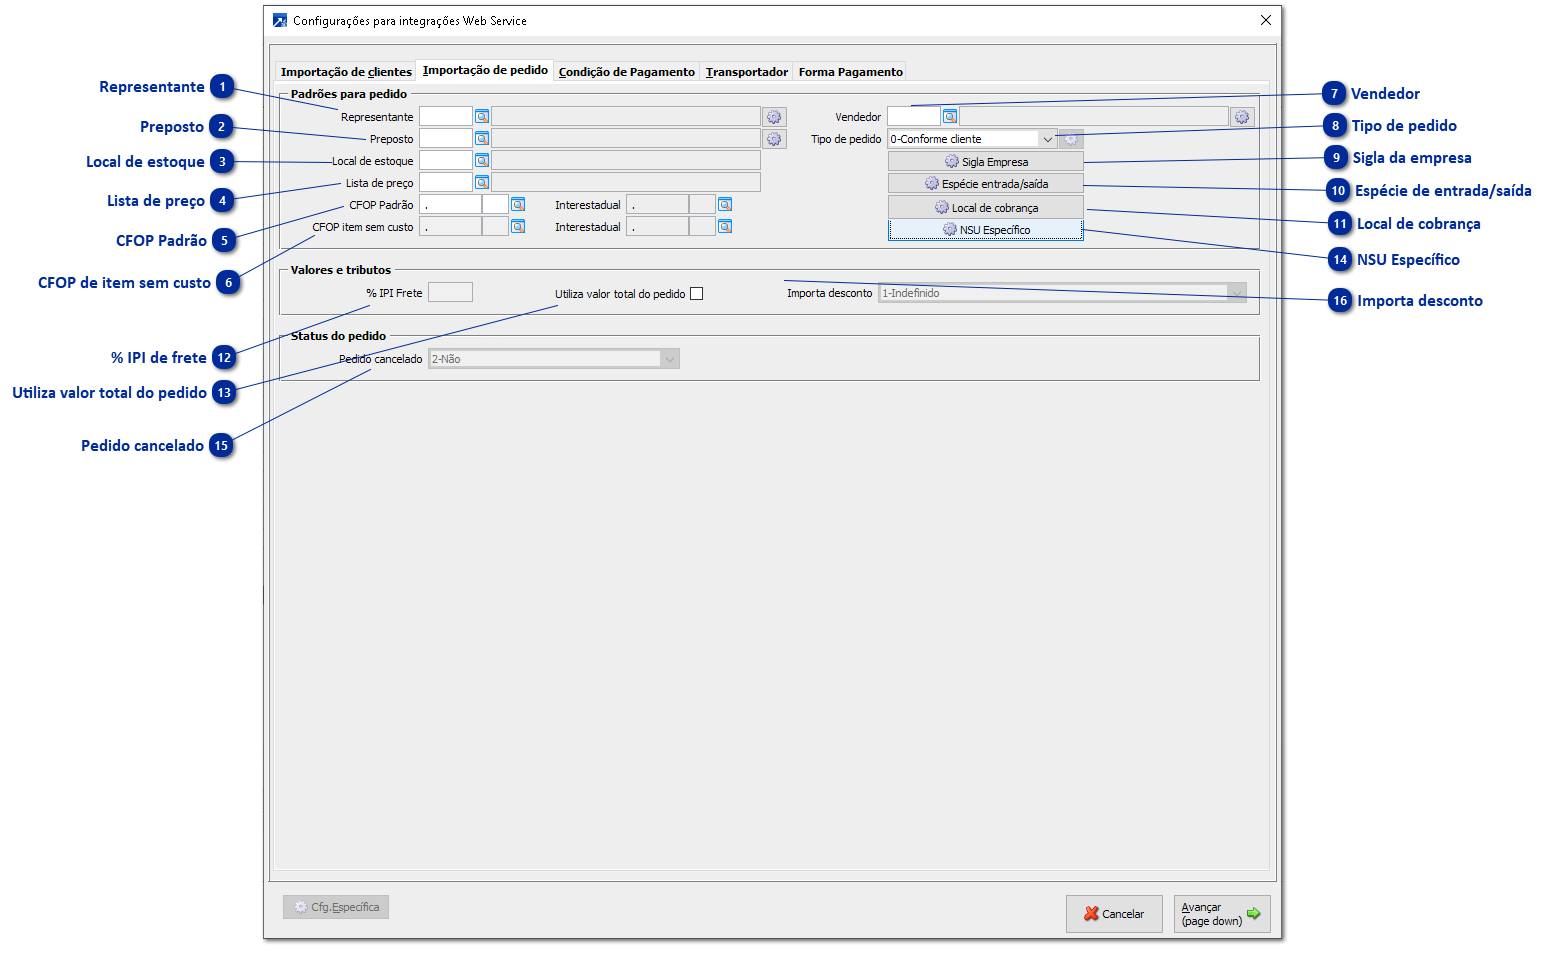Open the Espécie entrada/saída button
1548x955 pixels.
[986, 184]
